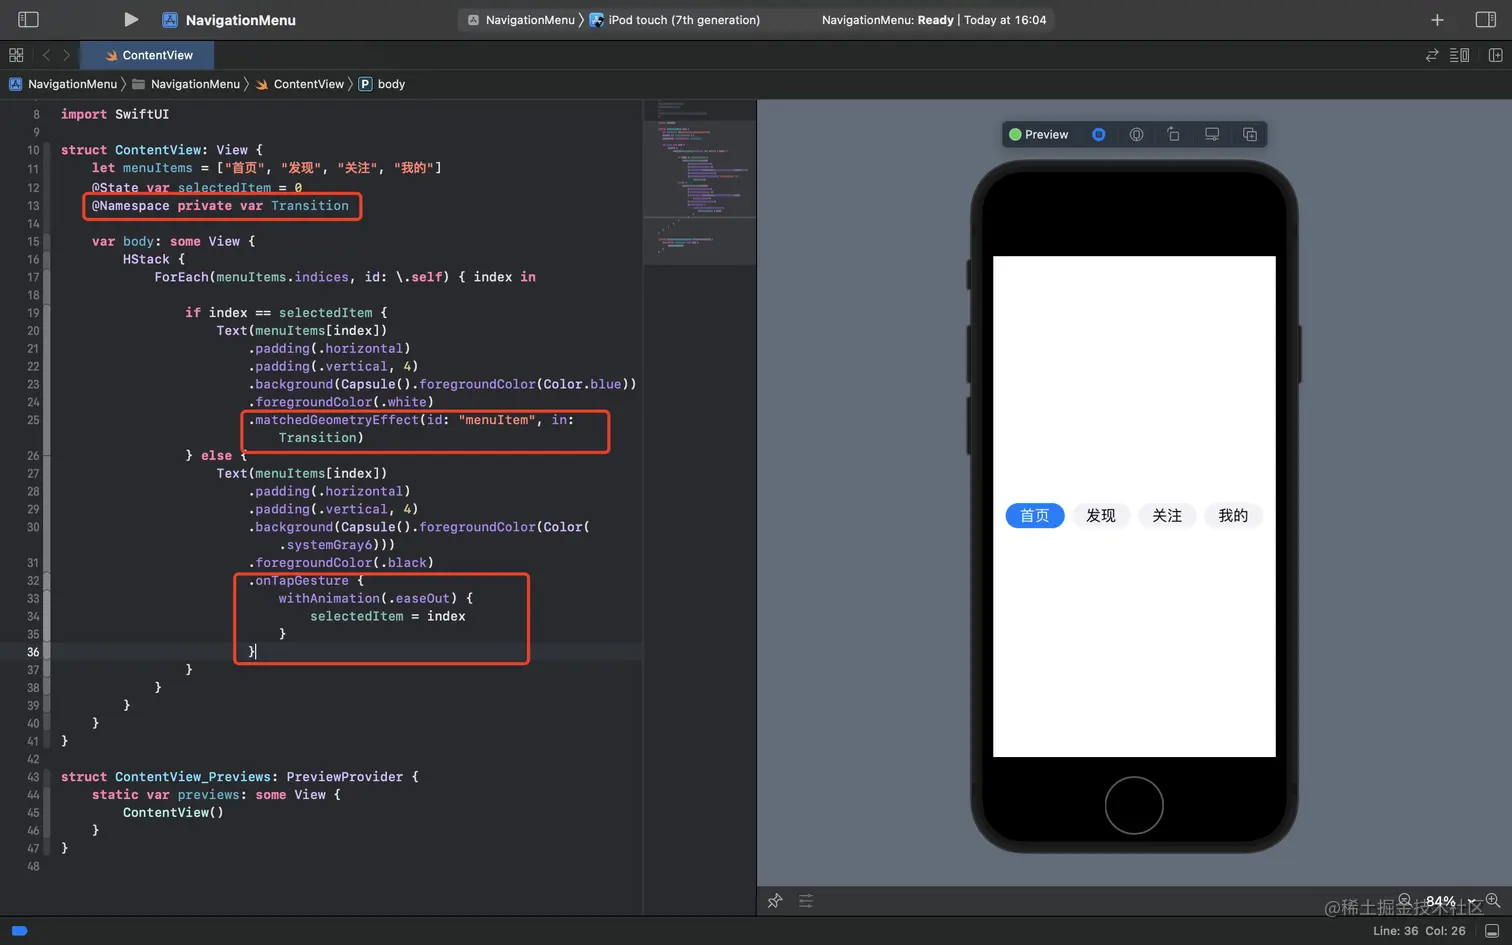Open canvas settings sliders icon
Screen dimensions: 1512x945
tap(806, 901)
